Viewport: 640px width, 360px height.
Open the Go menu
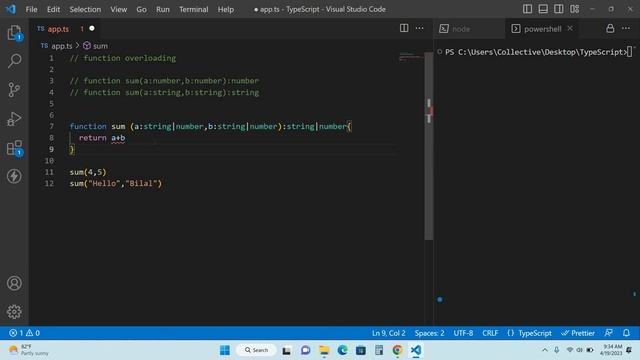pos(141,9)
